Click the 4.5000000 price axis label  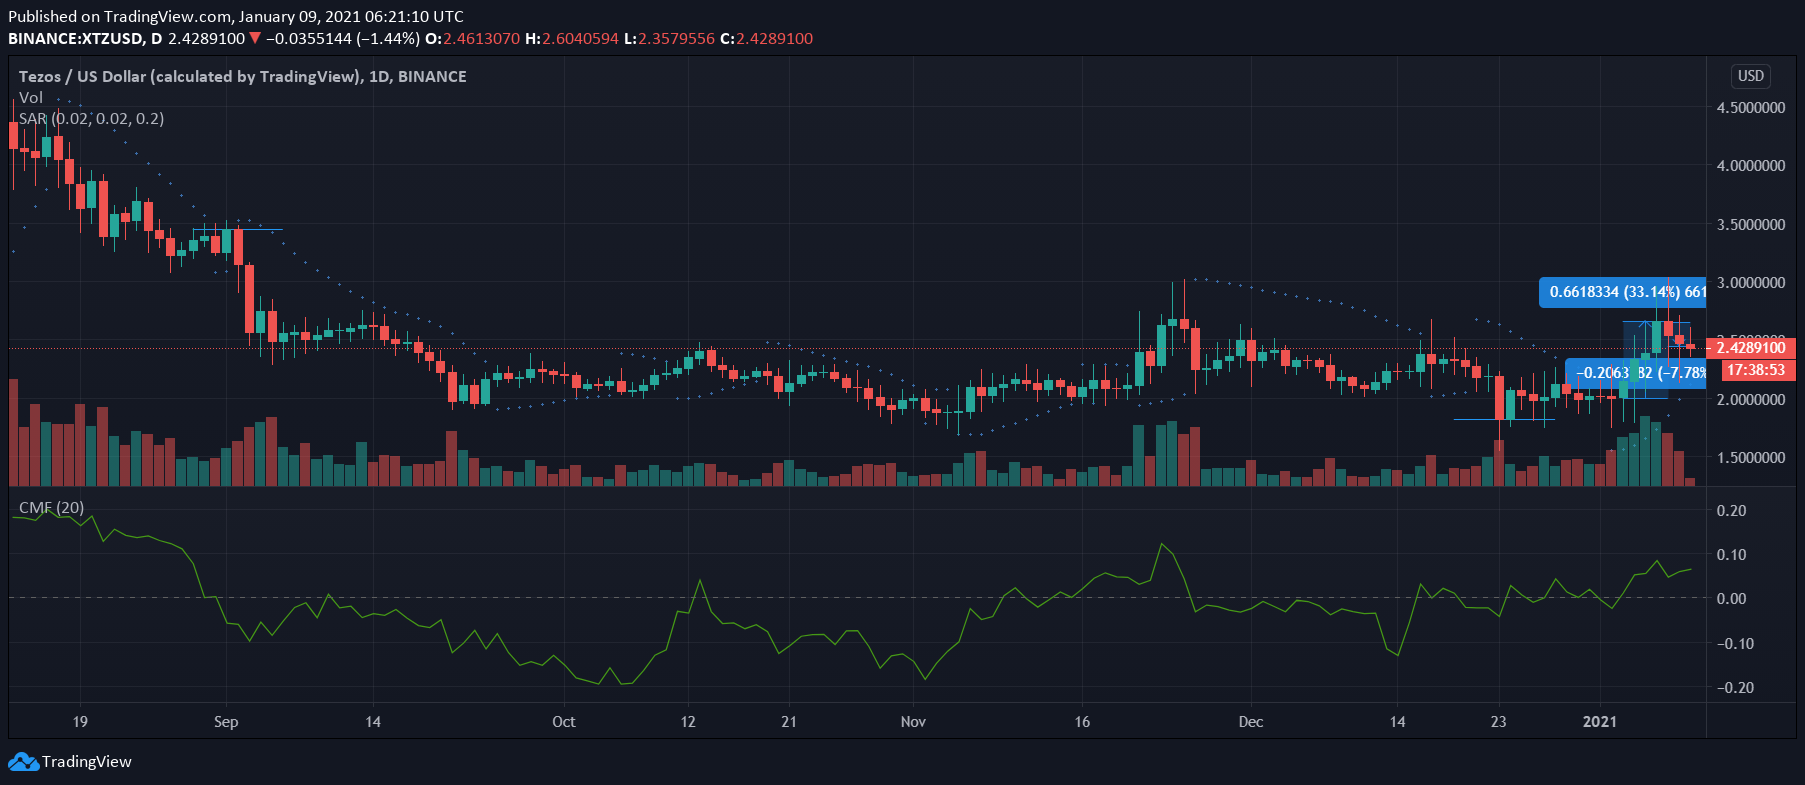(x=1751, y=108)
